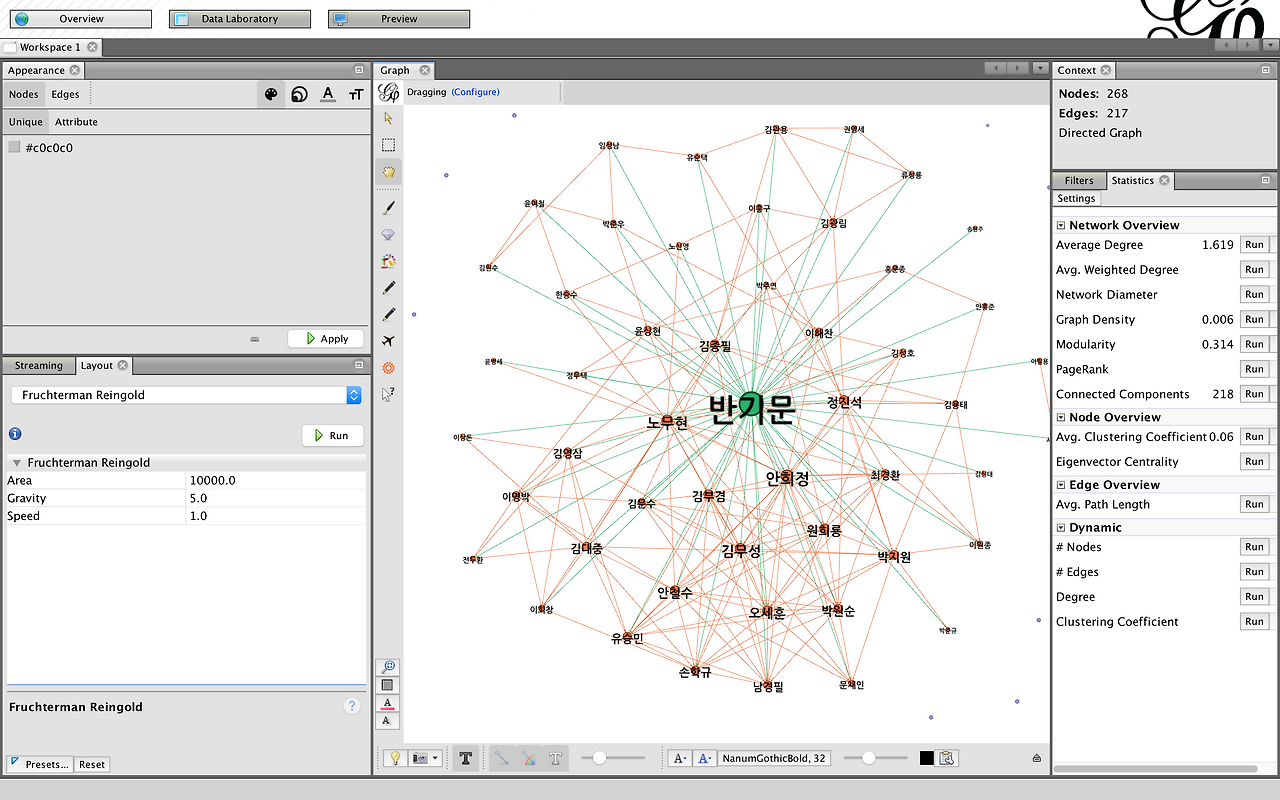Reset the layout parameters
This screenshot has width=1280, height=800.
[92, 765]
